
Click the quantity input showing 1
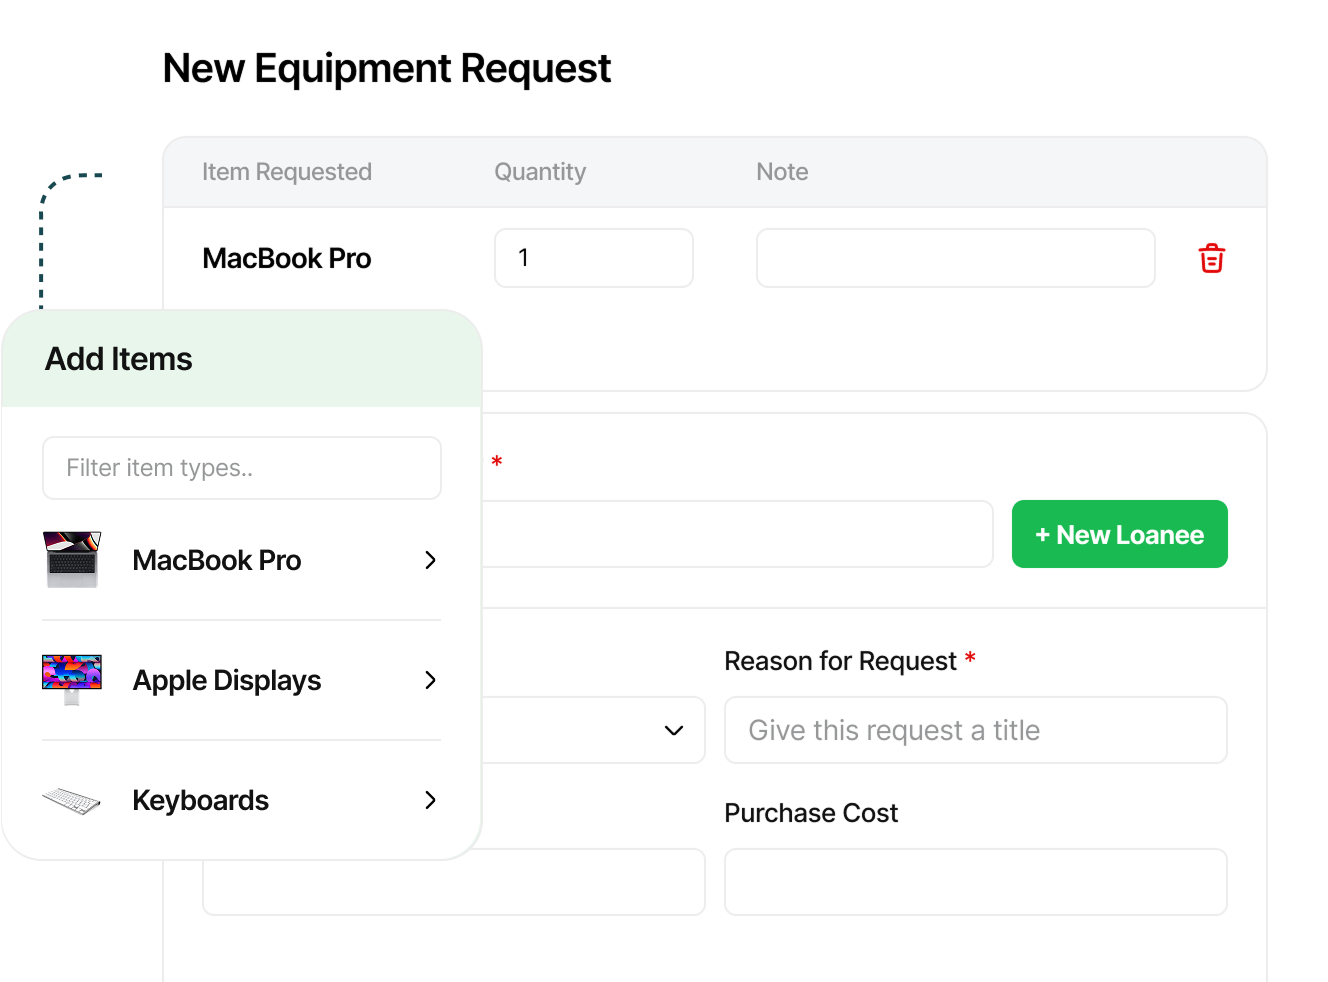594,258
